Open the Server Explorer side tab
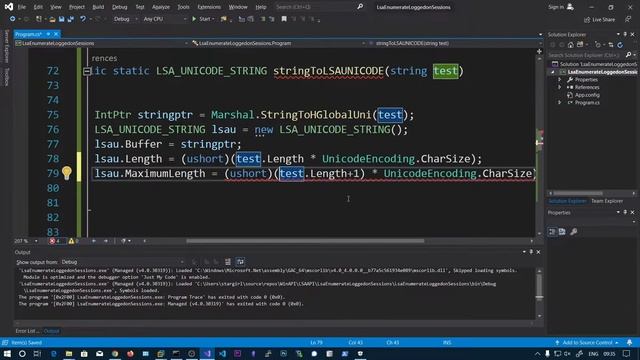The width and height of the screenshot is (640, 360). click(x=6, y=46)
